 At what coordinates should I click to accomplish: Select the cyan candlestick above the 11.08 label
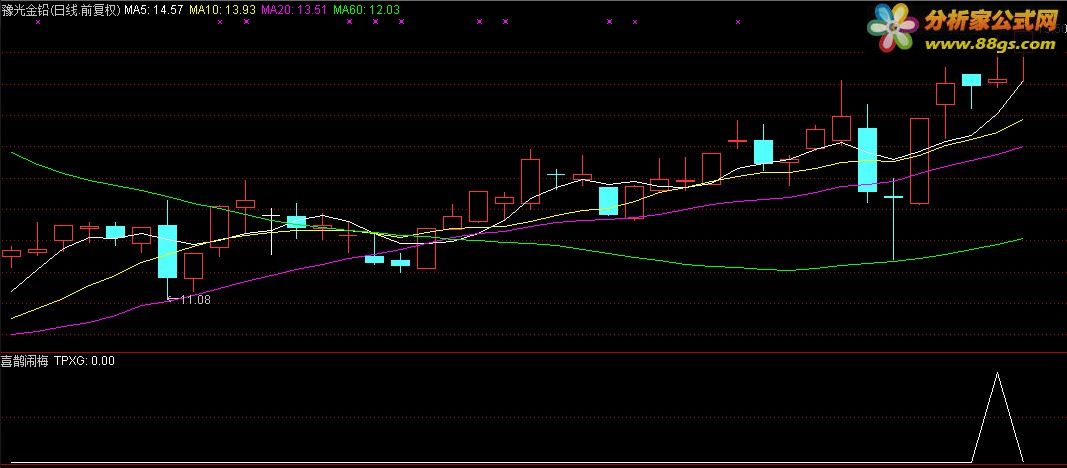(167, 251)
